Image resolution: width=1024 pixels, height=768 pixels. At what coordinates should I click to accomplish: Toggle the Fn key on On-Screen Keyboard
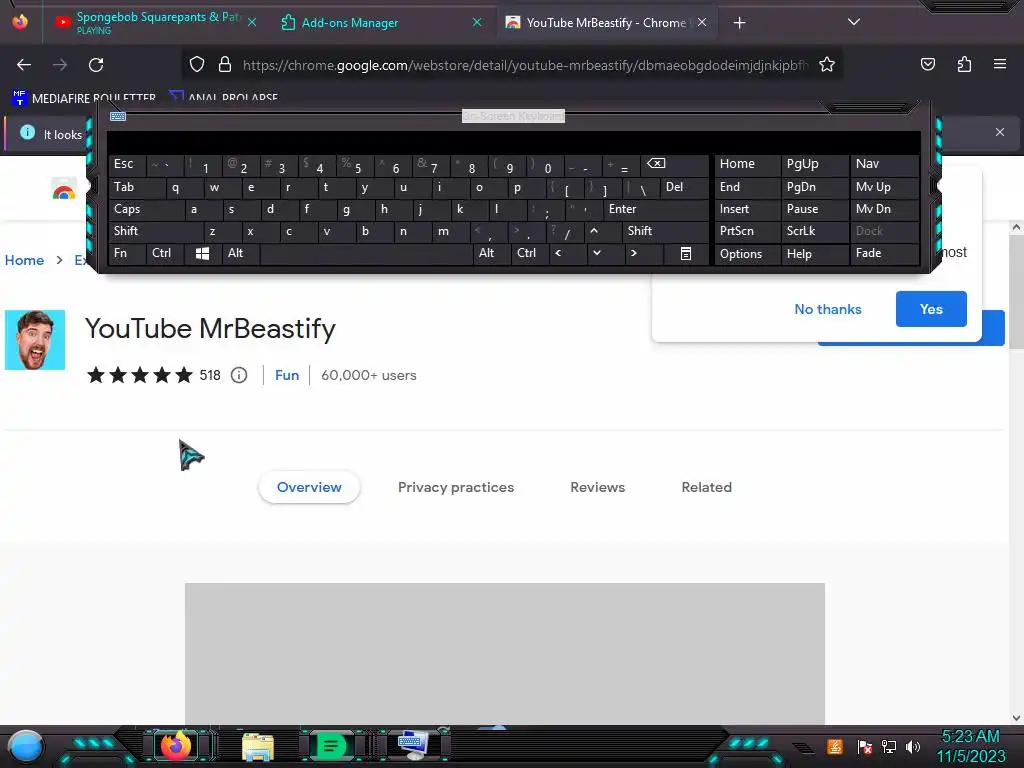pyautogui.click(x=127, y=253)
